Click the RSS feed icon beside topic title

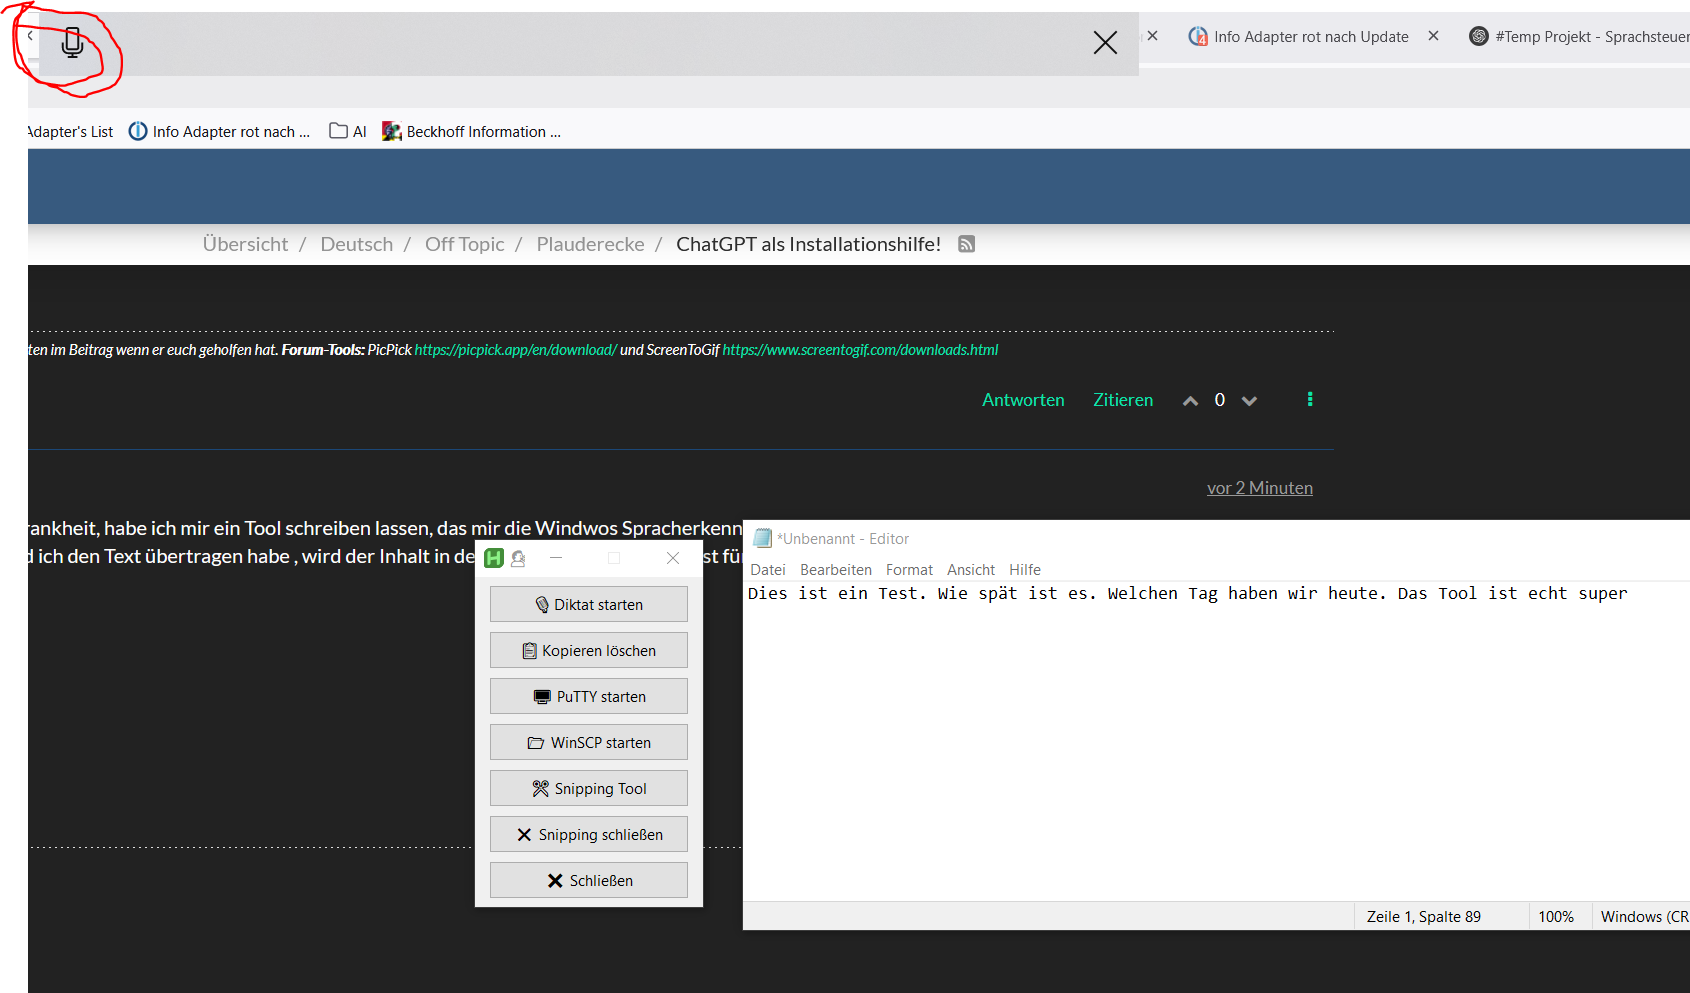(x=966, y=244)
